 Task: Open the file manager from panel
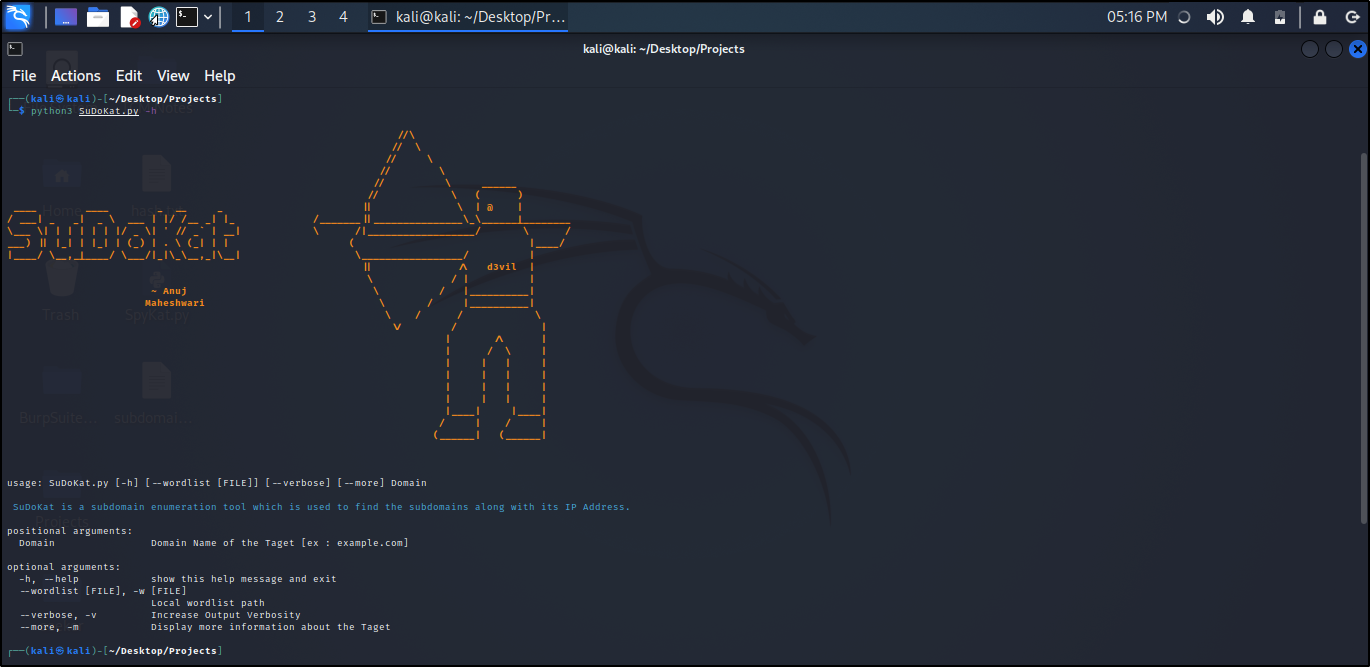(97, 17)
